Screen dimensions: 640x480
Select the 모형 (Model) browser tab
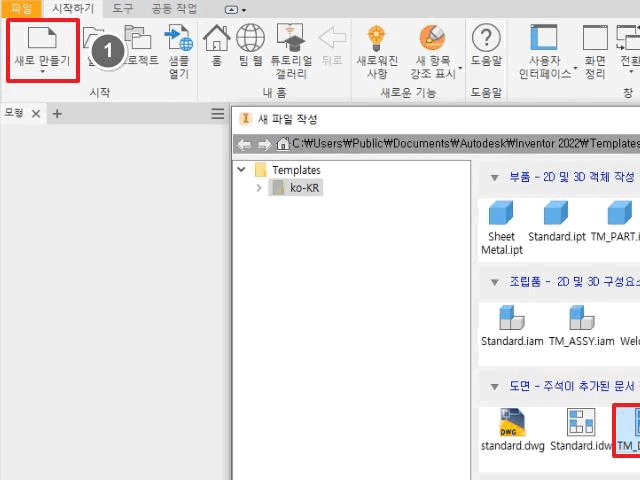click(x=14, y=113)
